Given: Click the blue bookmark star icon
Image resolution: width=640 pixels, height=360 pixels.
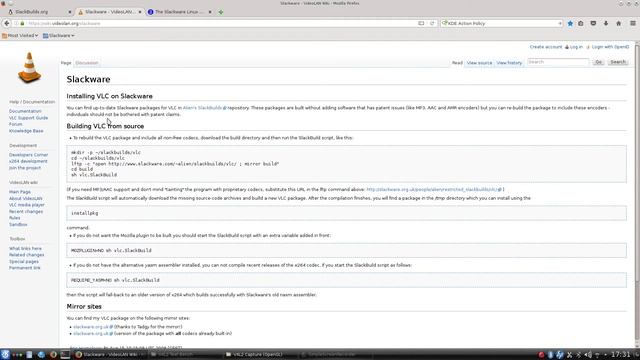Looking at the screenshot, I should (x=570, y=23).
